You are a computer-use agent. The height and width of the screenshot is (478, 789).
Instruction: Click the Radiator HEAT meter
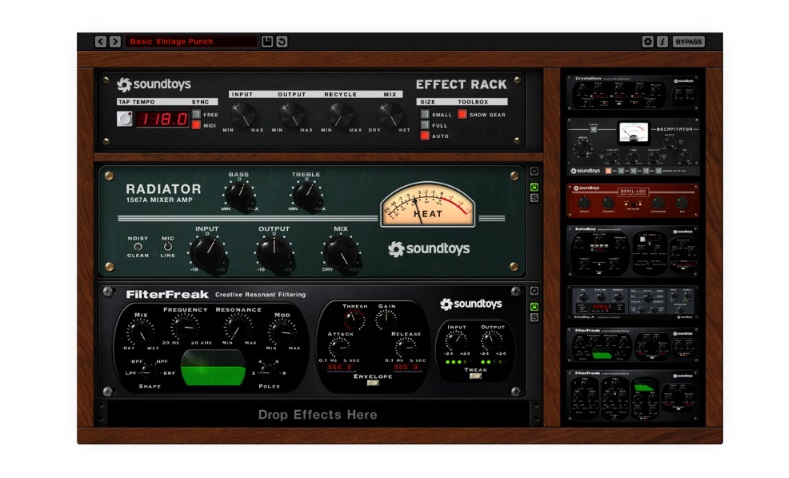[428, 205]
